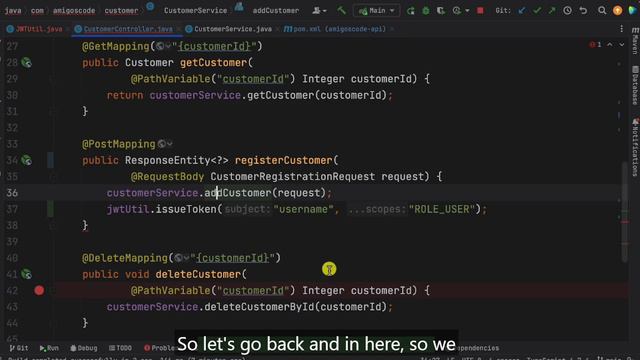Click CustomerRegistrationRequest type on line 35
The image size is (640, 360).
pos(292,176)
